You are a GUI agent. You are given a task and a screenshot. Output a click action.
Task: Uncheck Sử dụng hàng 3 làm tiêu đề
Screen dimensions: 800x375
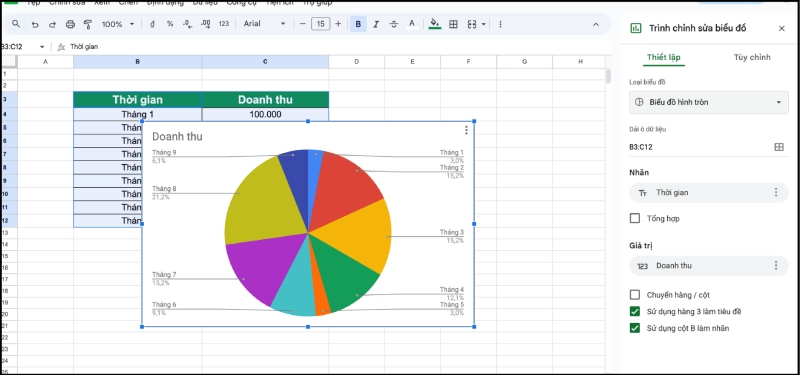pos(635,311)
